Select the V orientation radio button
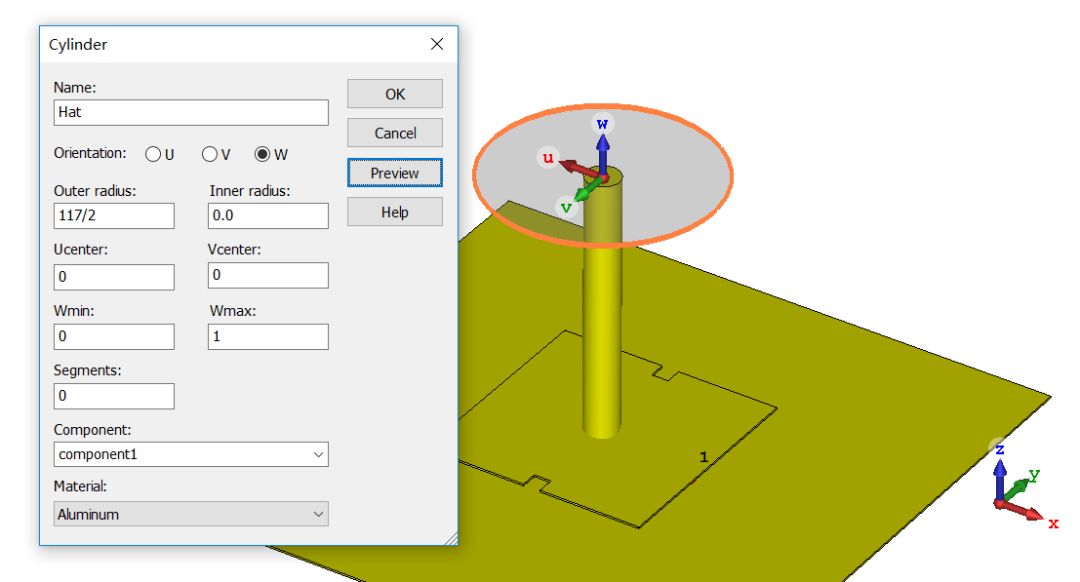Image resolution: width=1080 pixels, height=582 pixels. coord(209,154)
